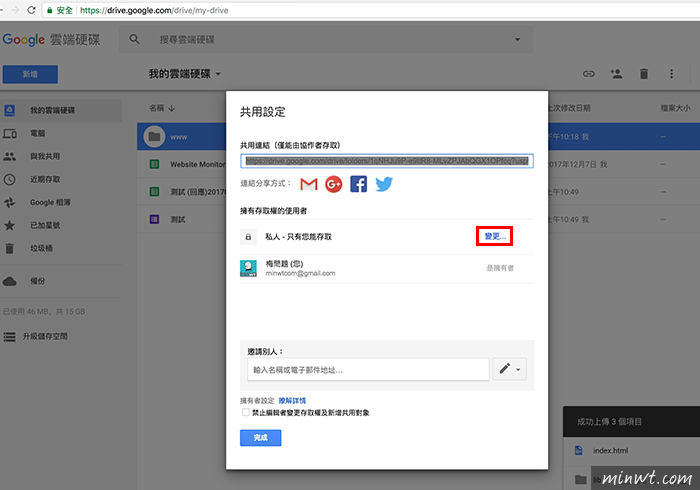
Task: Open the 瞭解詳情 learn more link
Action: pos(292,401)
